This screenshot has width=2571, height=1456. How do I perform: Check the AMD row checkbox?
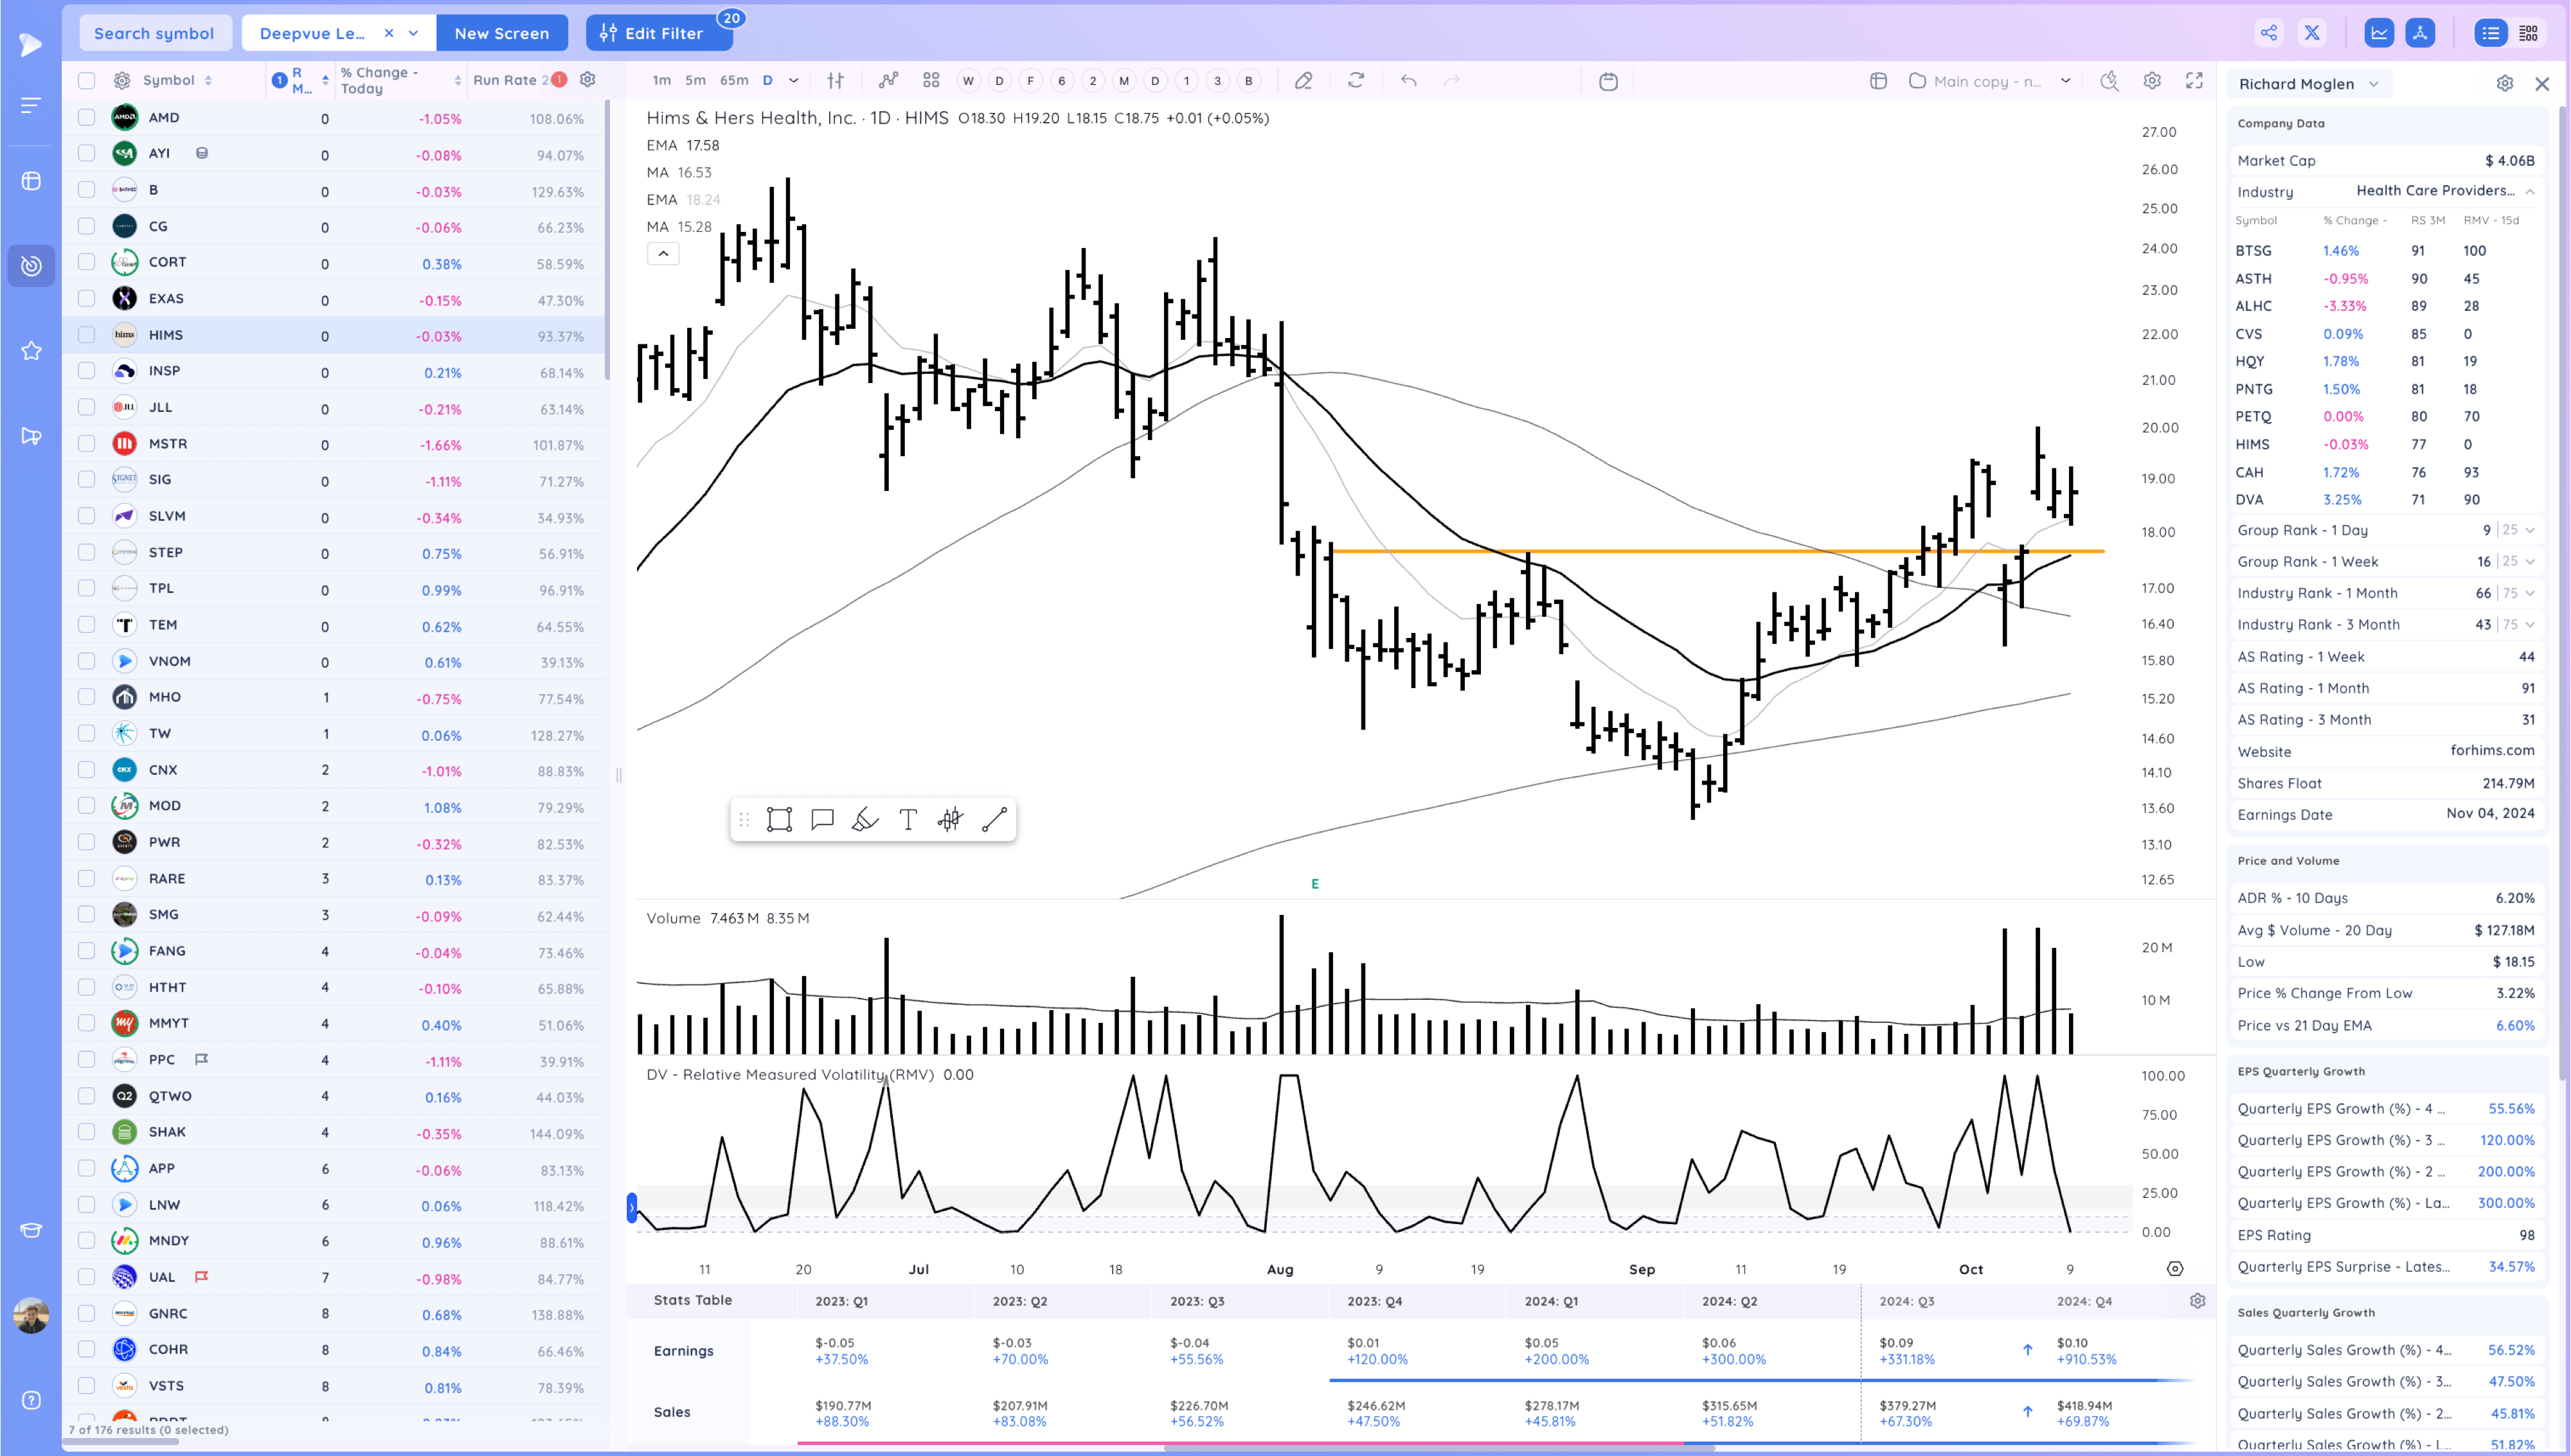pos(87,118)
